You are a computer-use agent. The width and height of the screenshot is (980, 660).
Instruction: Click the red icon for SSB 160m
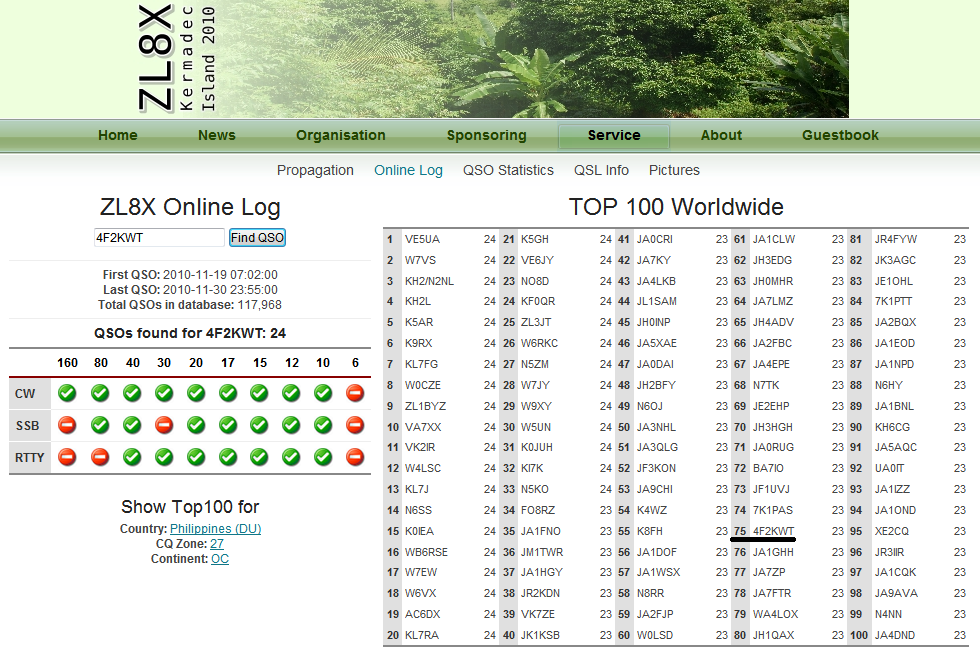tap(67, 425)
